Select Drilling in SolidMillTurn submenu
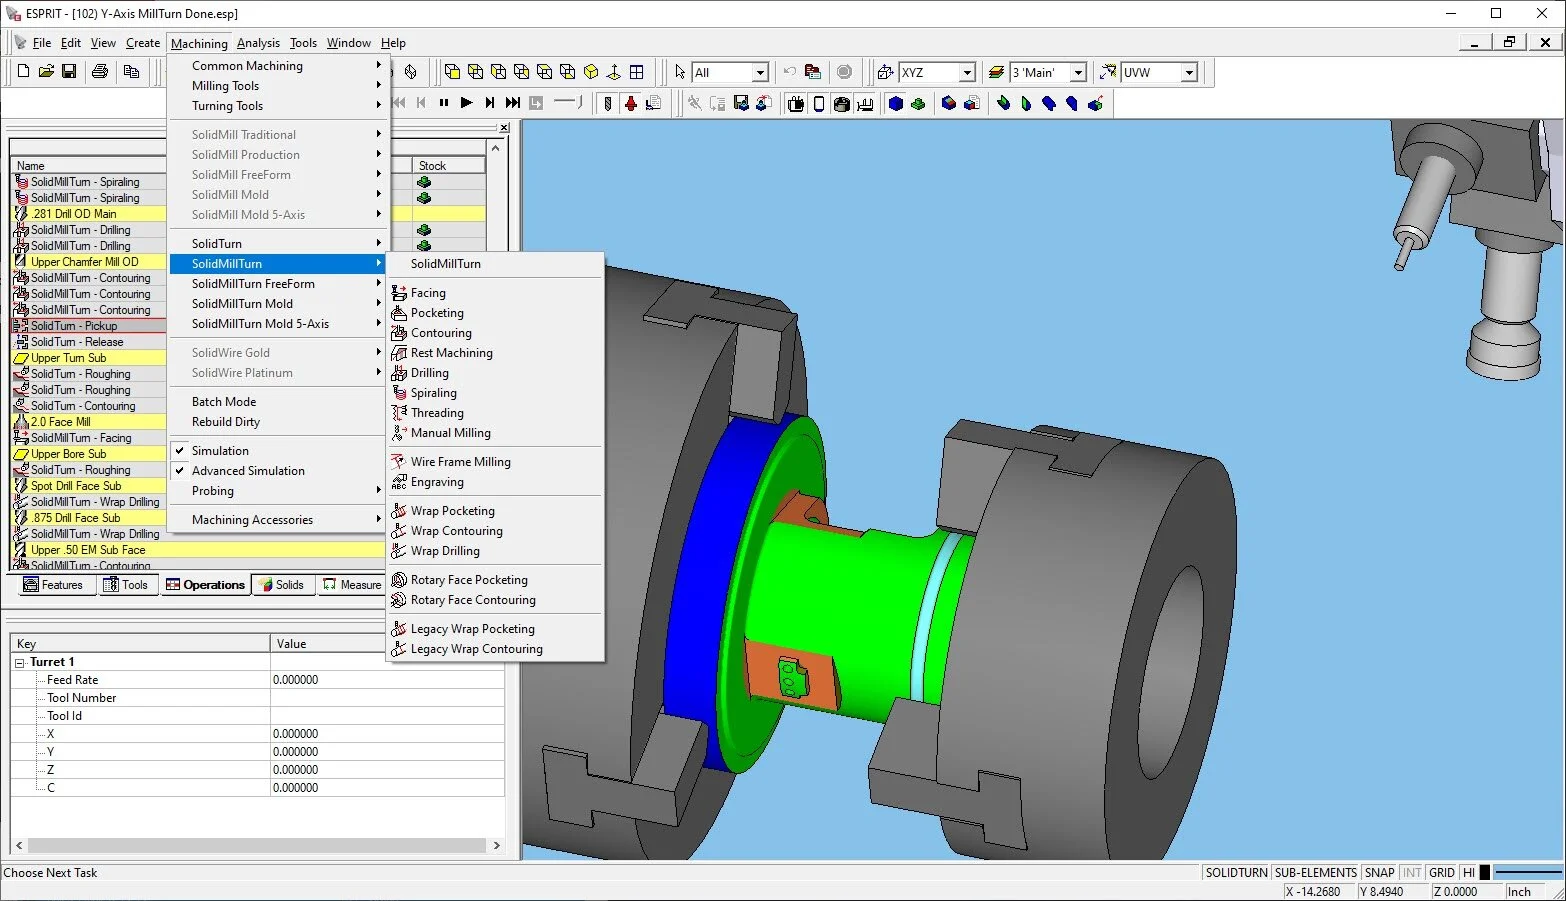Screen dimensions: 1566x901 click(495, 373)
